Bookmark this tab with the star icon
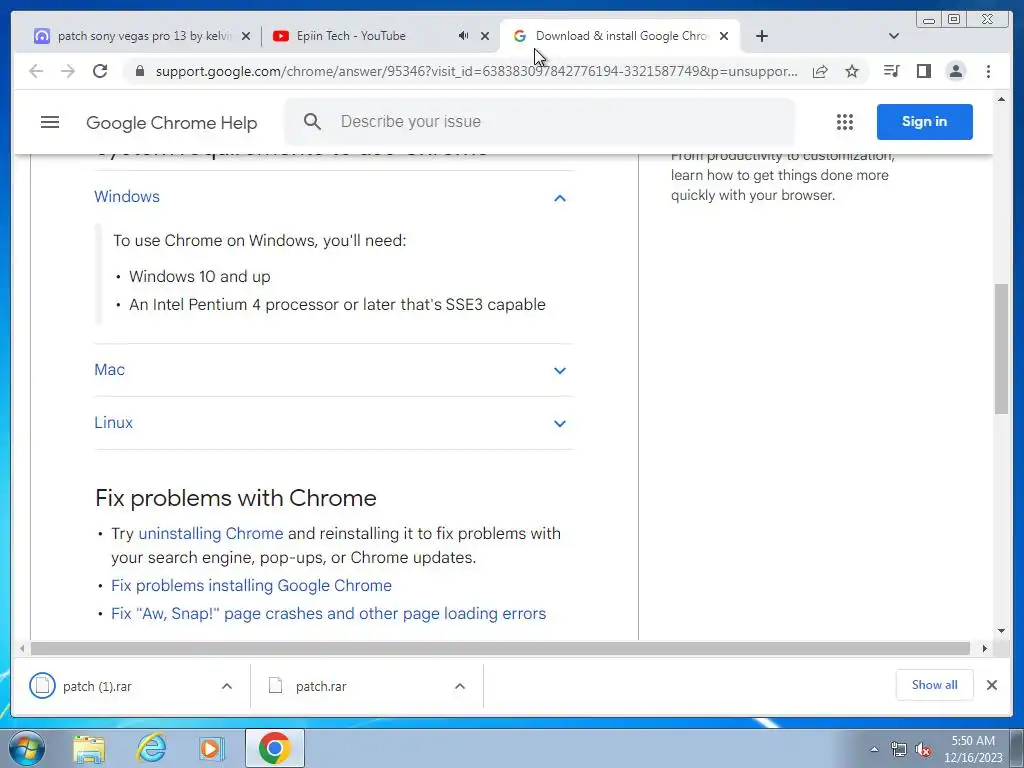Viewport: 1024px width, 768px height. point(852,71)
